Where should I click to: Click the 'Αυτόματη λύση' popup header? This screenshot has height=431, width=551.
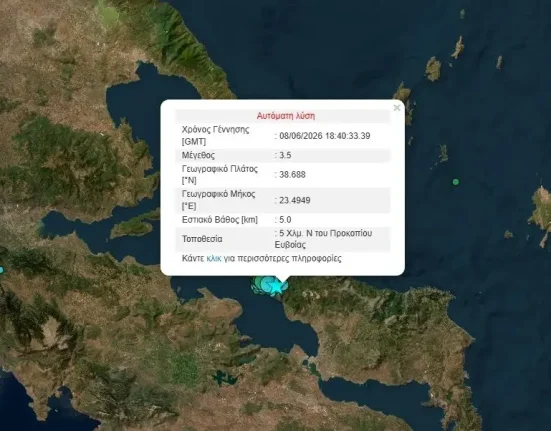pos(286,116)
